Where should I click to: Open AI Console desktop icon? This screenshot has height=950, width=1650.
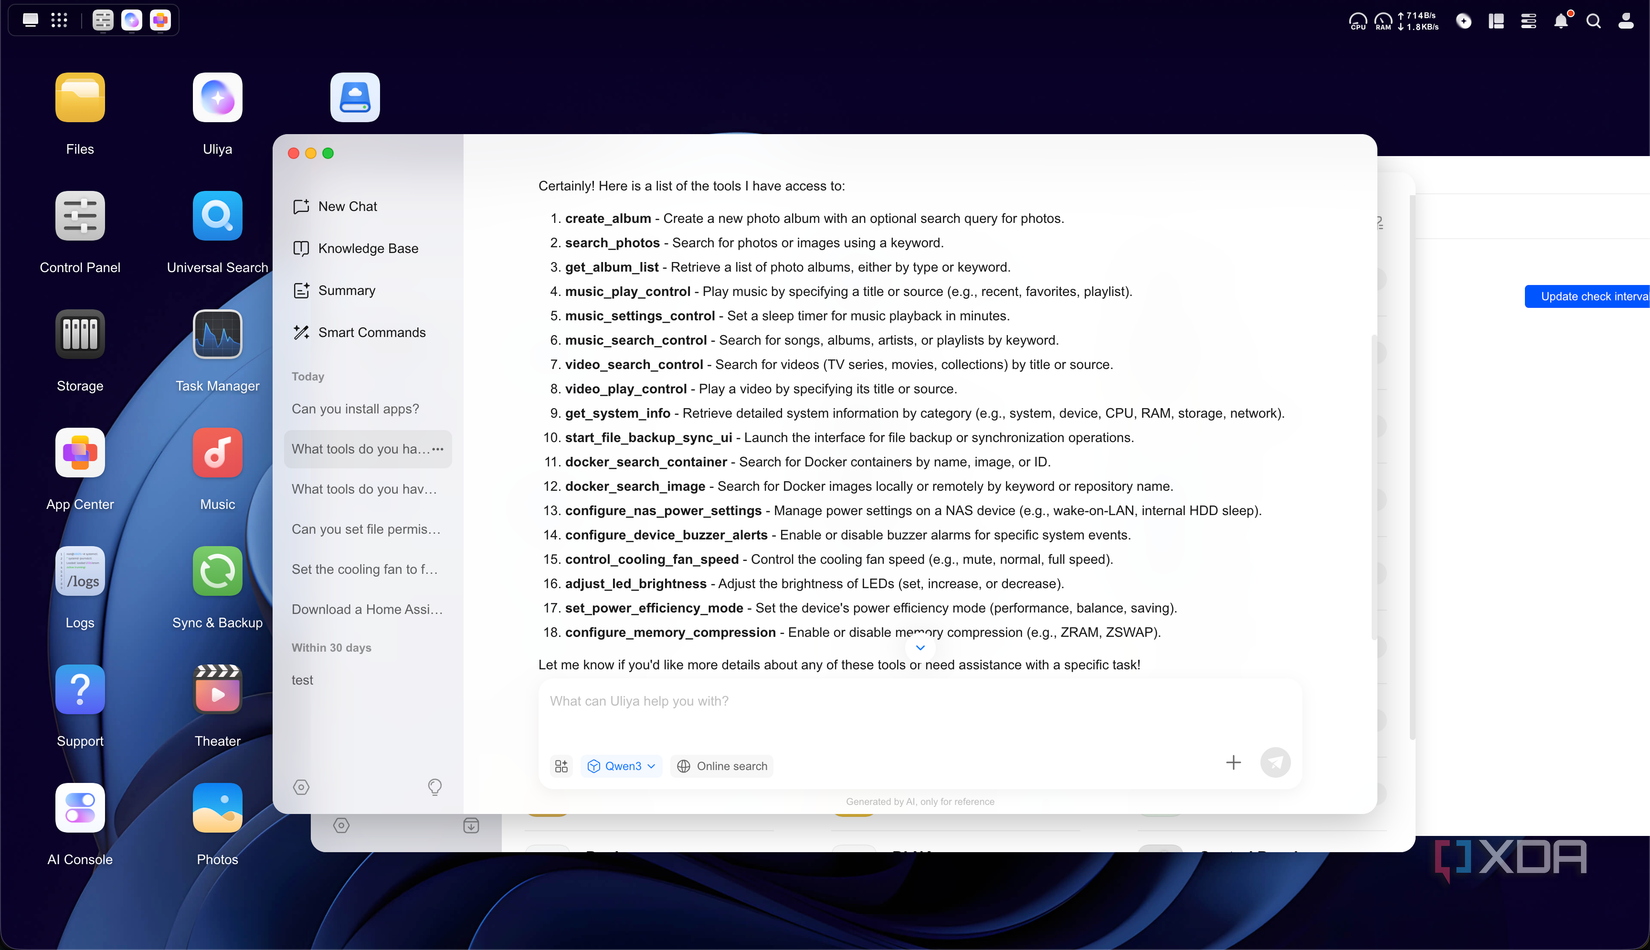pos(80,808)
